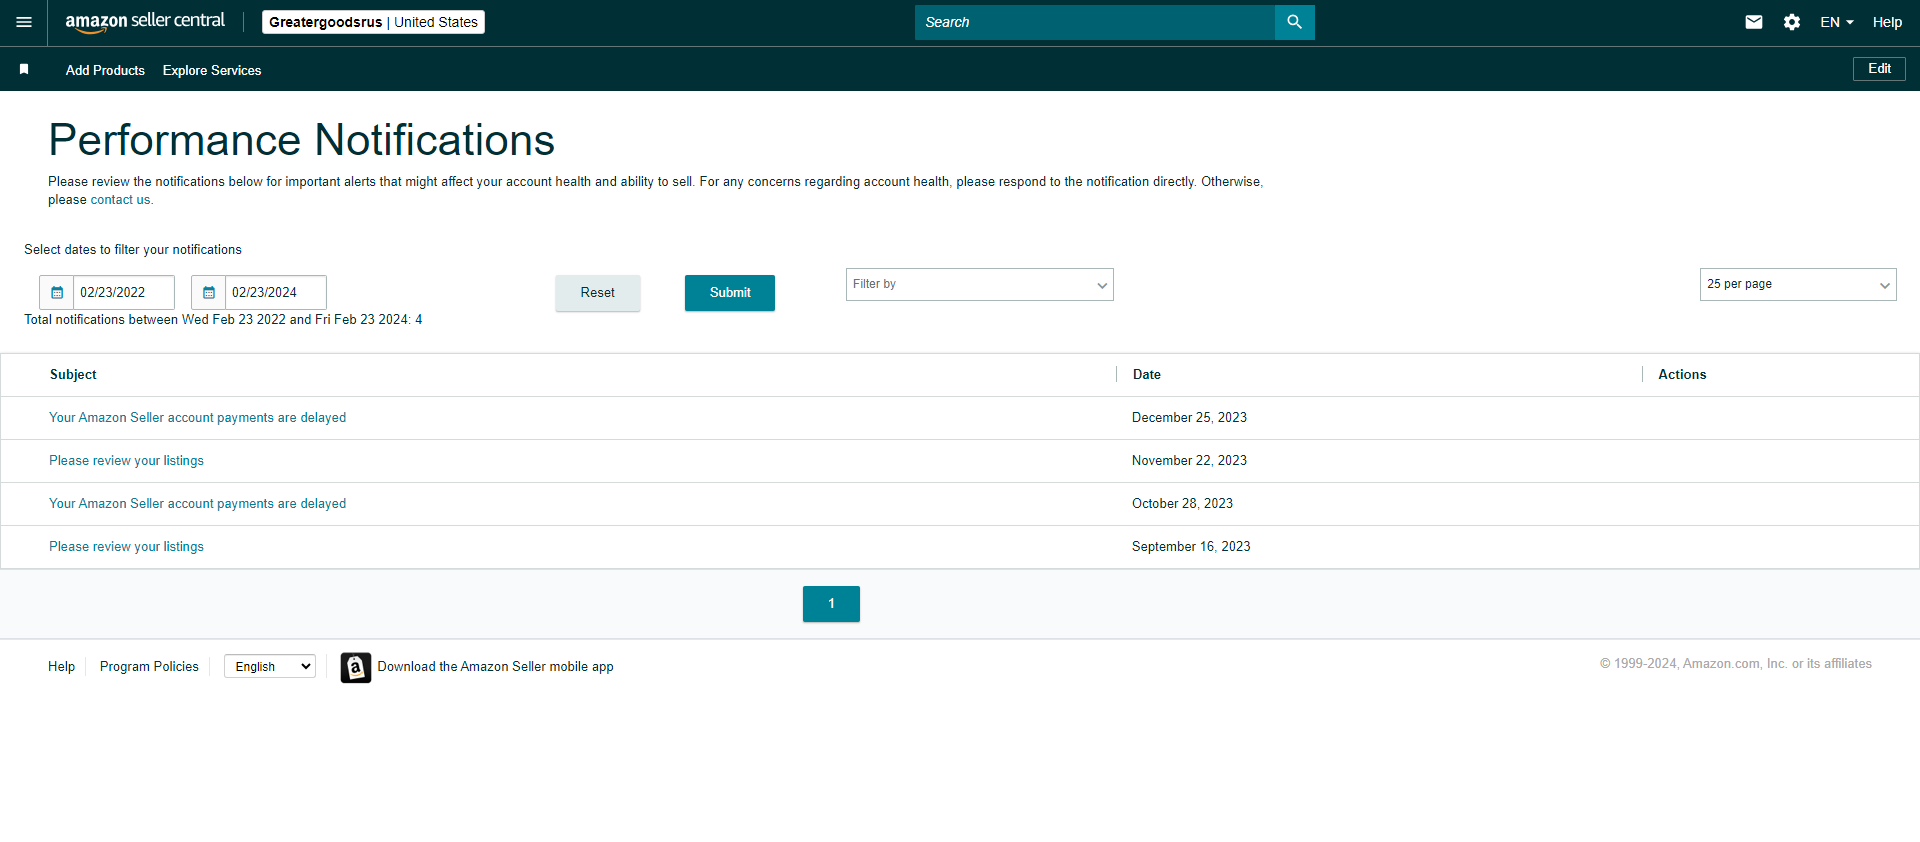Click the footer Help link

[x=61, y=667]
